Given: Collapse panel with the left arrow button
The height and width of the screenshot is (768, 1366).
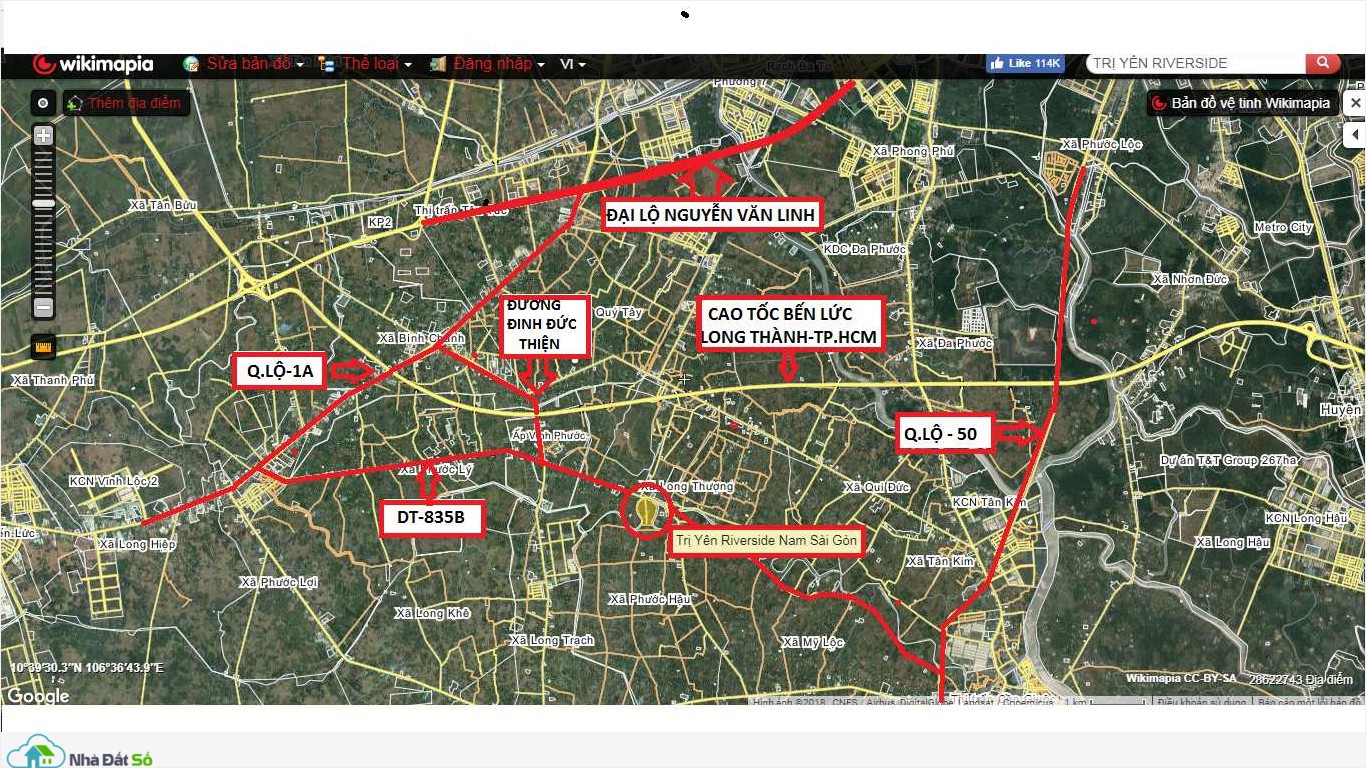Looking at the screenshot, I should coord(1356,134).
